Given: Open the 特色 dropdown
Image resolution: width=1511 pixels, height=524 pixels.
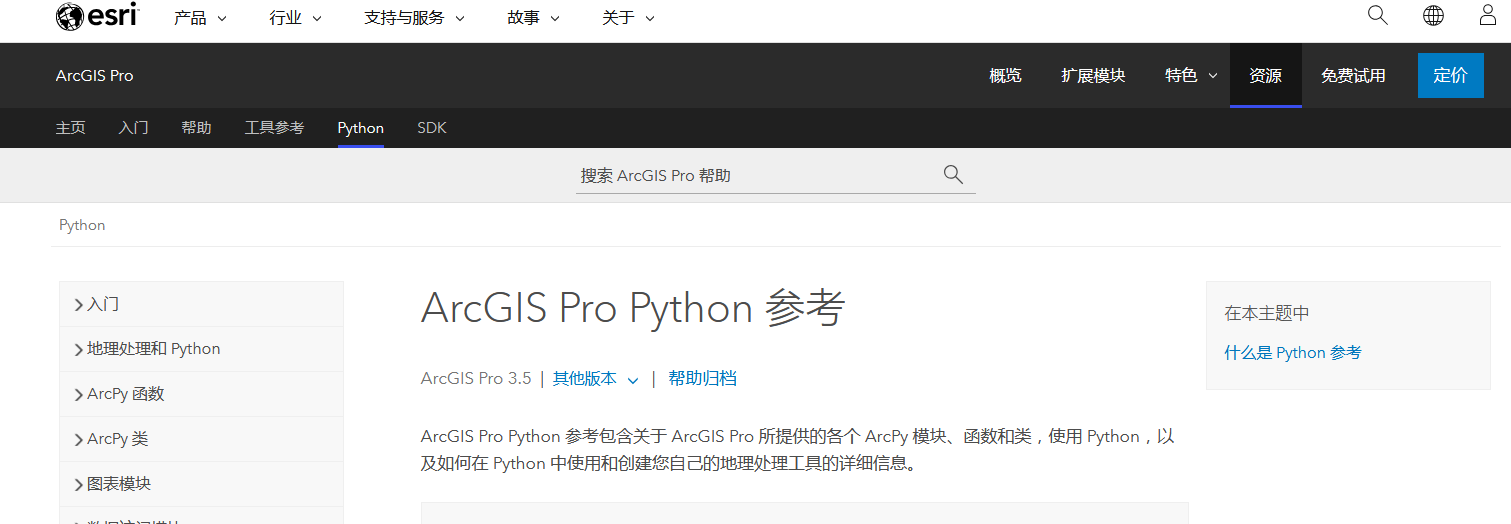Looking at the screenshot, I should point(1191,75).
